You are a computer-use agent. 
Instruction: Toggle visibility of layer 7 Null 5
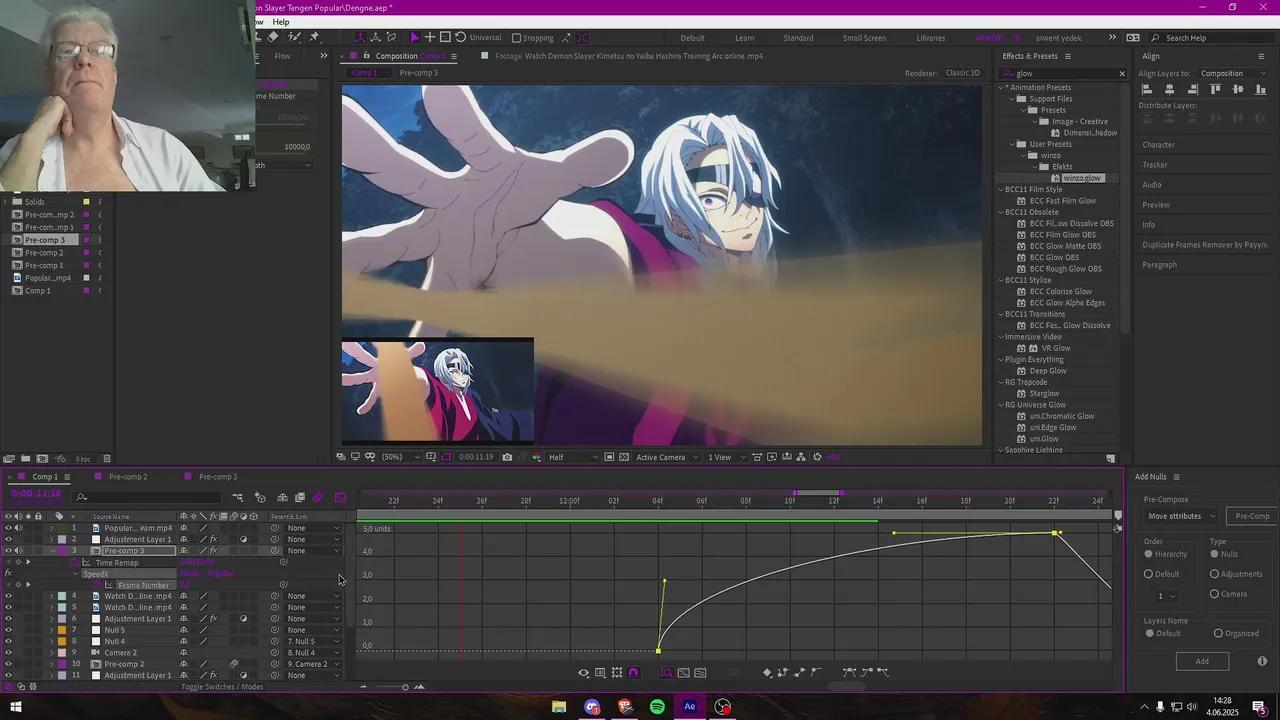pyautogui.click(x=8, y=630)
